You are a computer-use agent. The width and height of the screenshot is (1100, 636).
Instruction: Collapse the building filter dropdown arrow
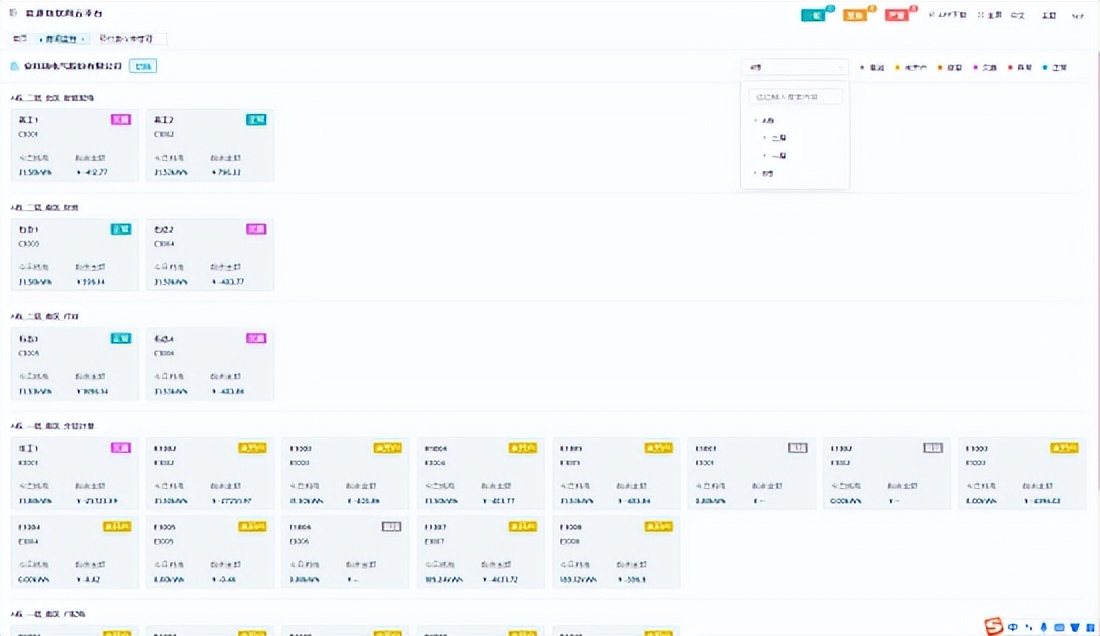tap(838, 68)
